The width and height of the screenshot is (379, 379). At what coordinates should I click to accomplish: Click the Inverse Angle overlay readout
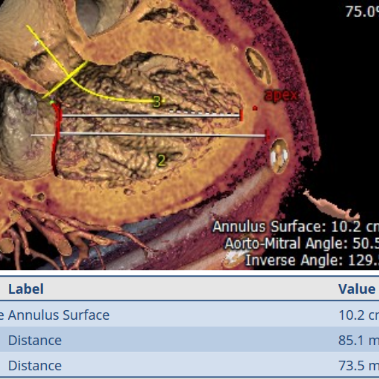point(312,260)
